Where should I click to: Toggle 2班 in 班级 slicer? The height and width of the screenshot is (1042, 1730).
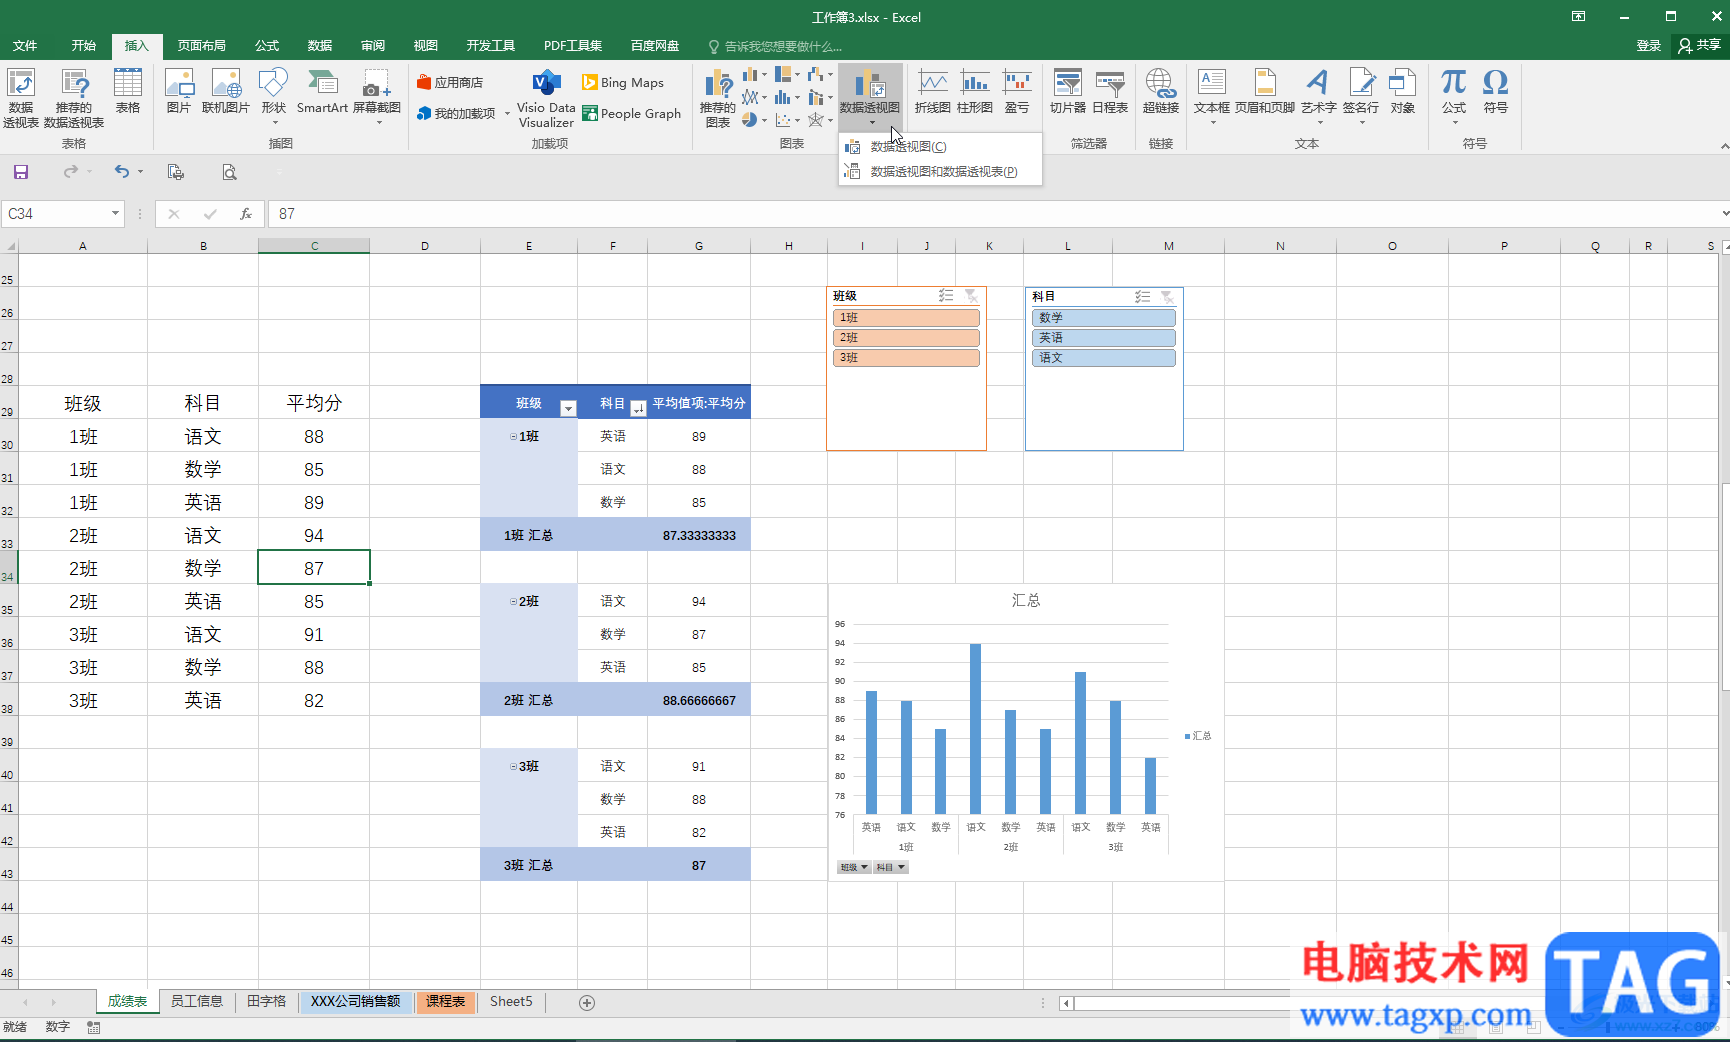pyautogui.click(x=906, y=338)
